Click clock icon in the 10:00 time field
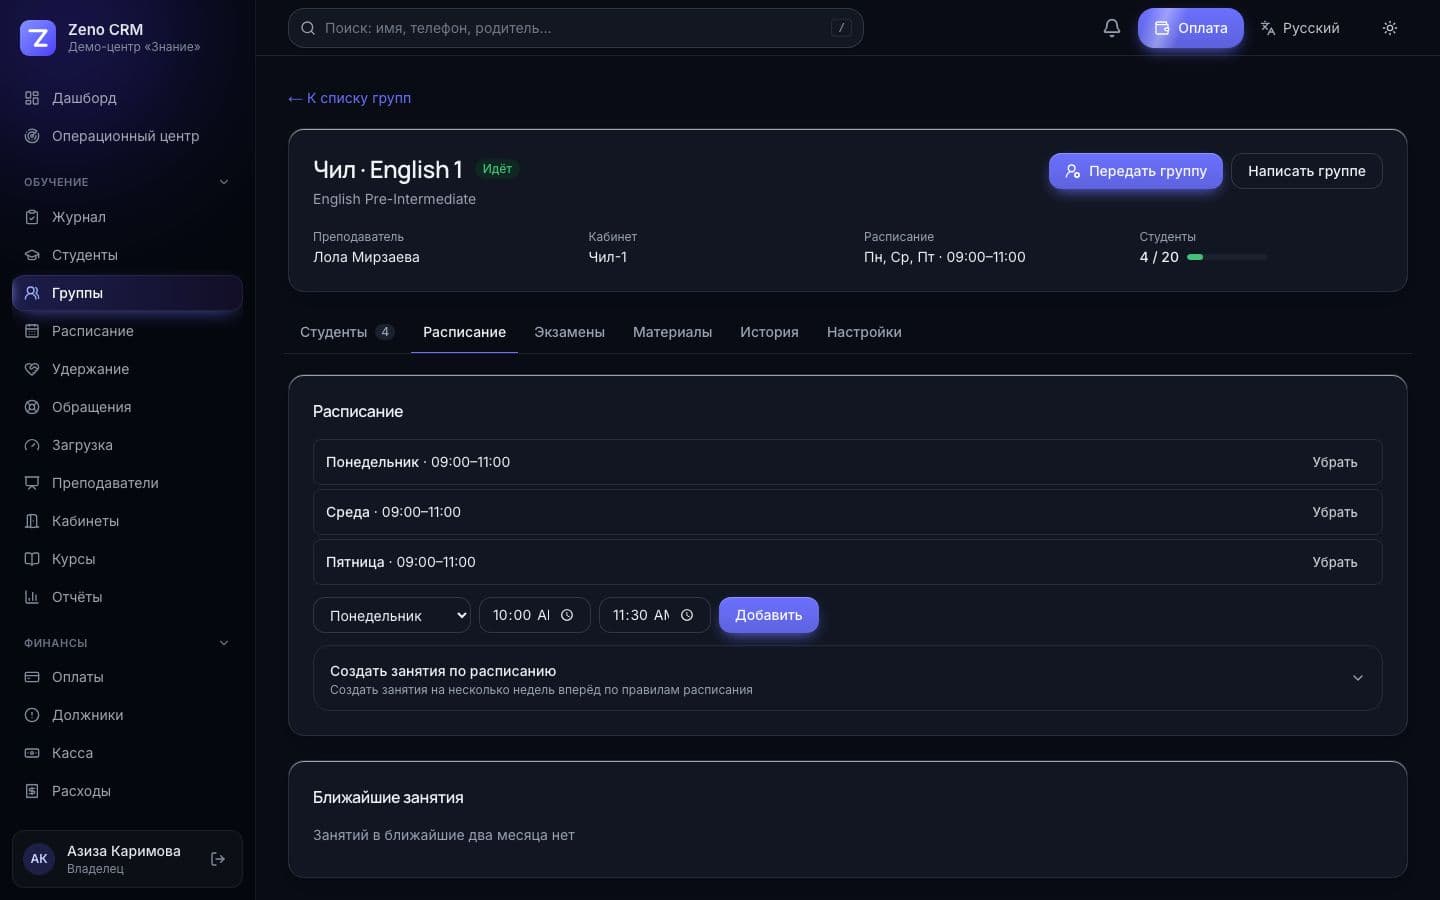 click(x=567, y=615)
